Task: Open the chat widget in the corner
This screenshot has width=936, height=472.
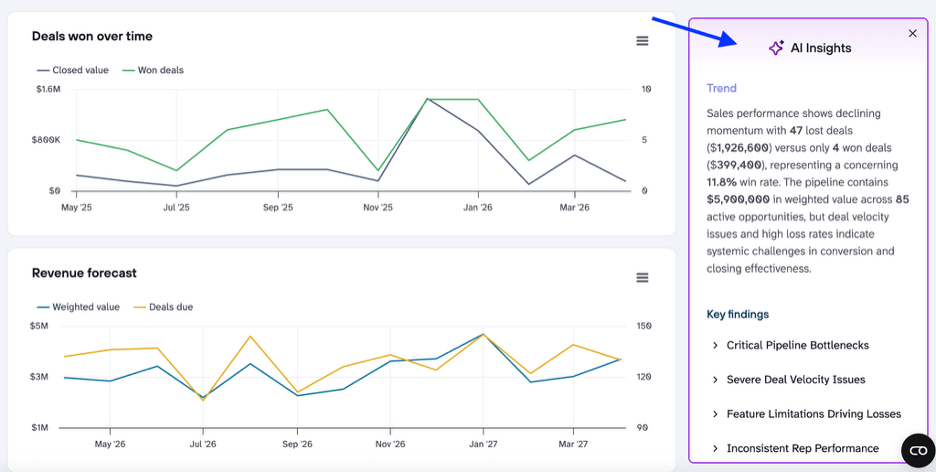Action: tap(918, 451)
